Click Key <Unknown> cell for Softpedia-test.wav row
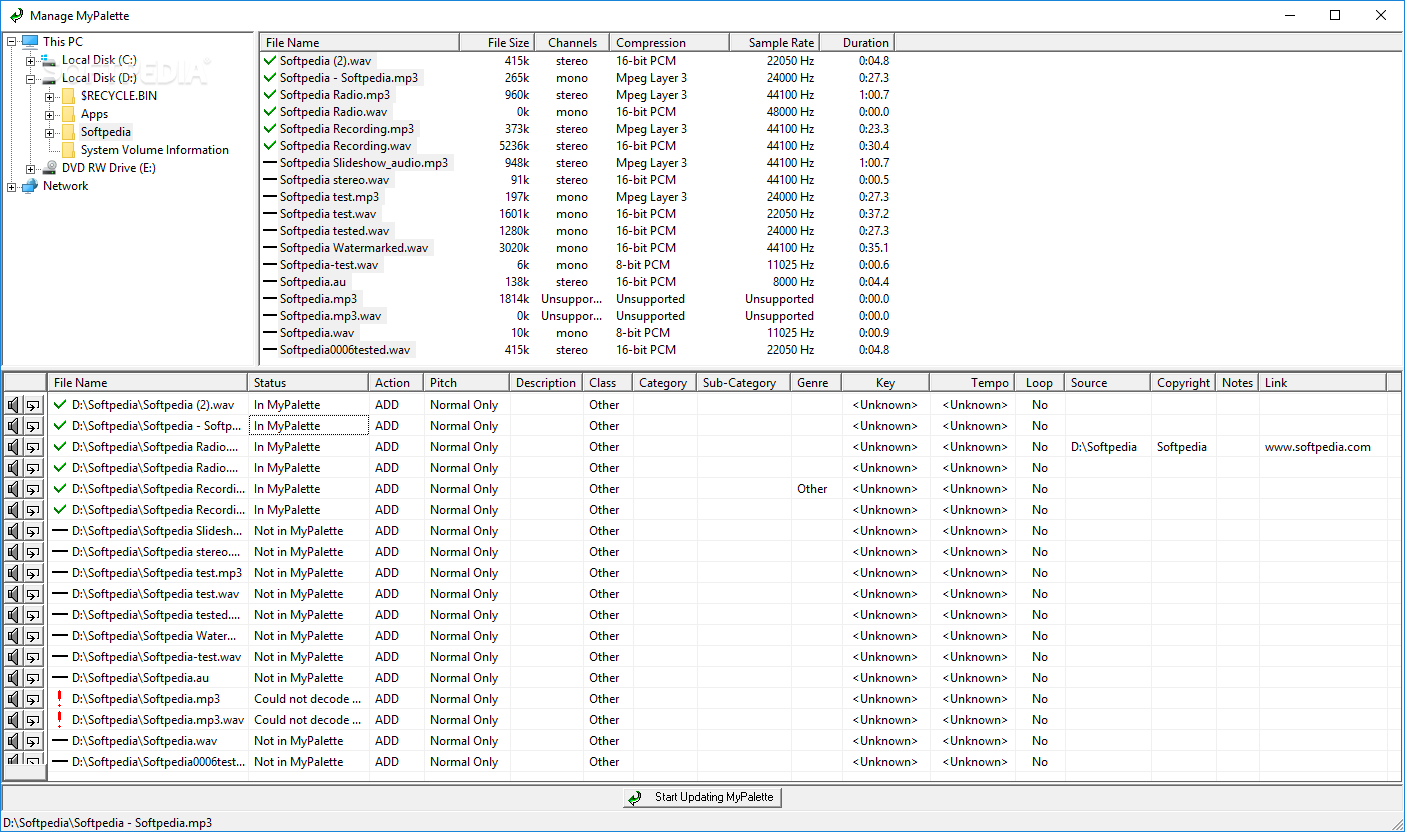 885,657
